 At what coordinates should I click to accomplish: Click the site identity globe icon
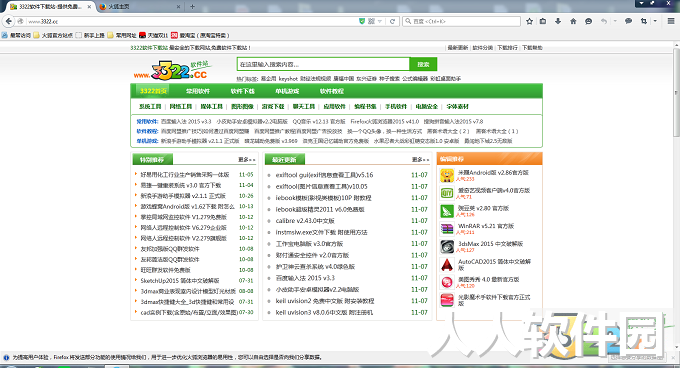[20, 21]
